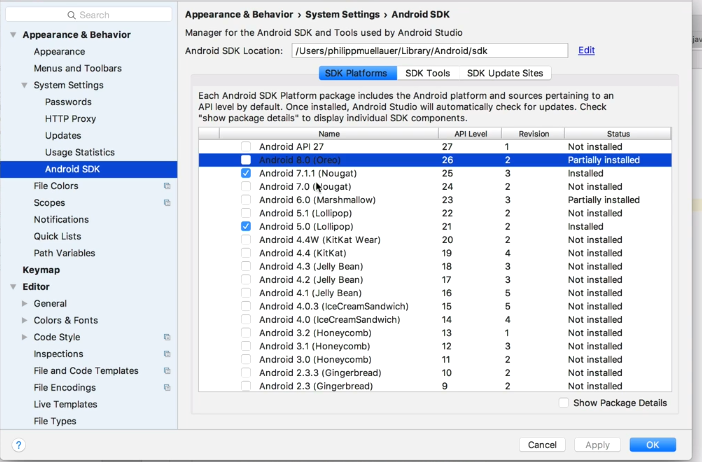This screenshot has width=702, height=462.
Task: Check the Android 4.4 (KitKat) checkbox
Action: [246, 253]
